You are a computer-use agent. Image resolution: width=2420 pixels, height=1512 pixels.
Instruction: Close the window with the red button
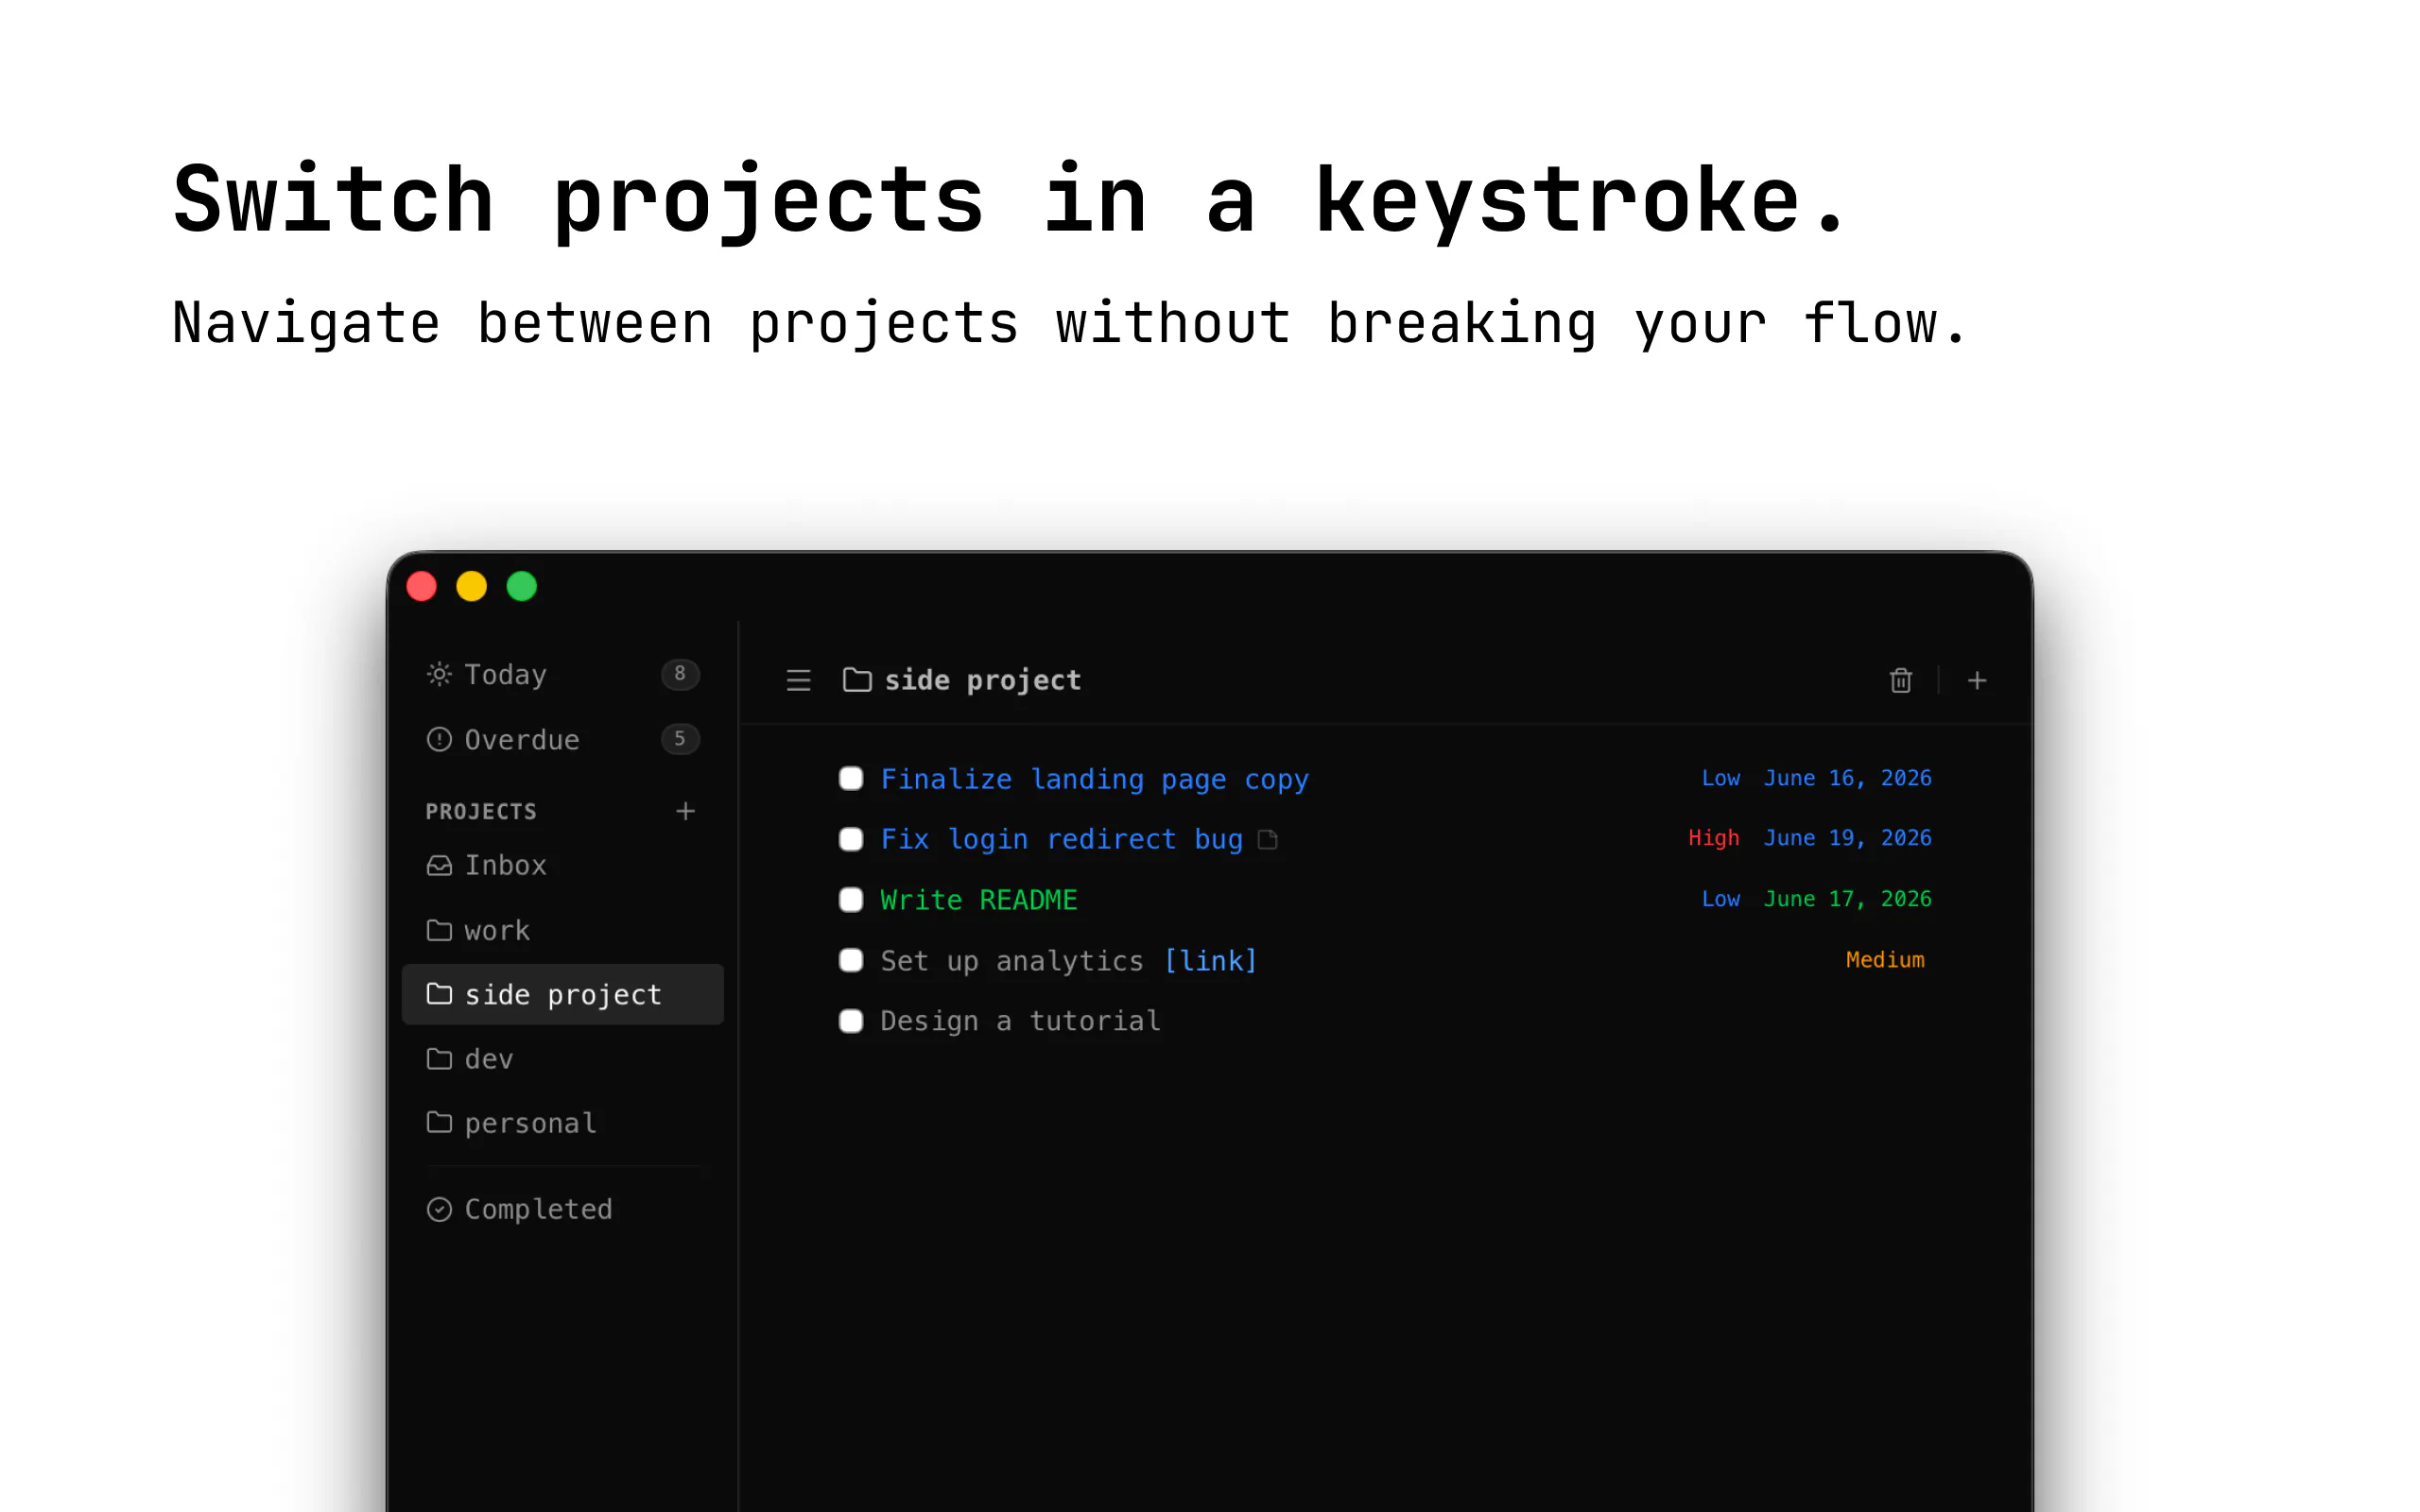tap(421, 586)
